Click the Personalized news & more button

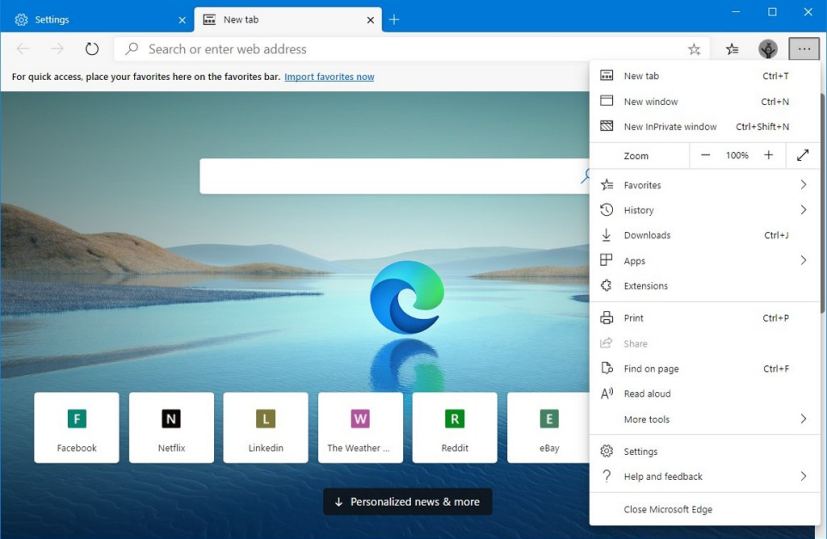(408, 502)
